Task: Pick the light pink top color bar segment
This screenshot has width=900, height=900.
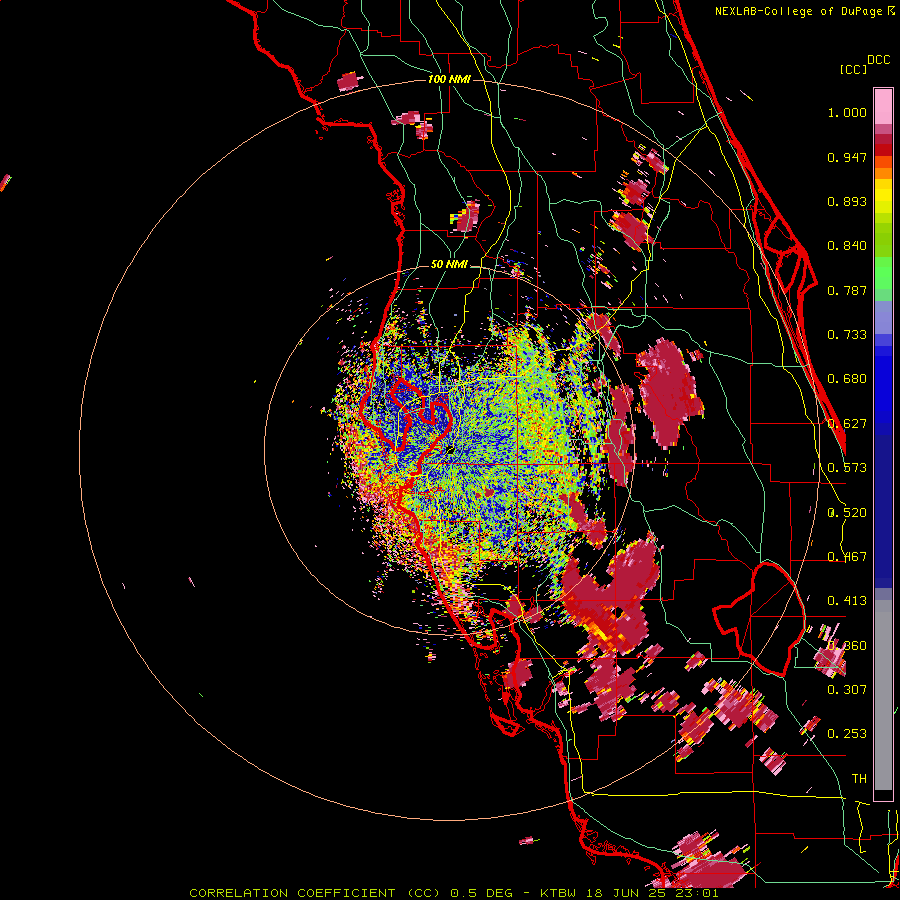Action: pos(883,107)
